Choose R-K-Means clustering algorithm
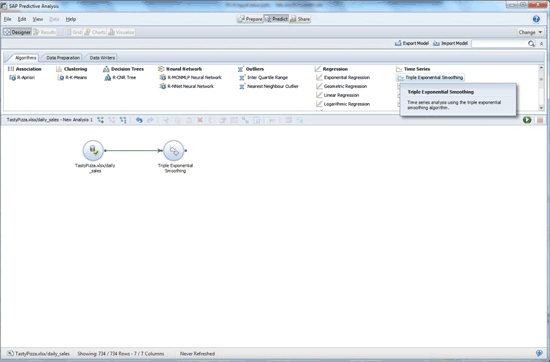550x362 pixels. click(x=72, y=78)
